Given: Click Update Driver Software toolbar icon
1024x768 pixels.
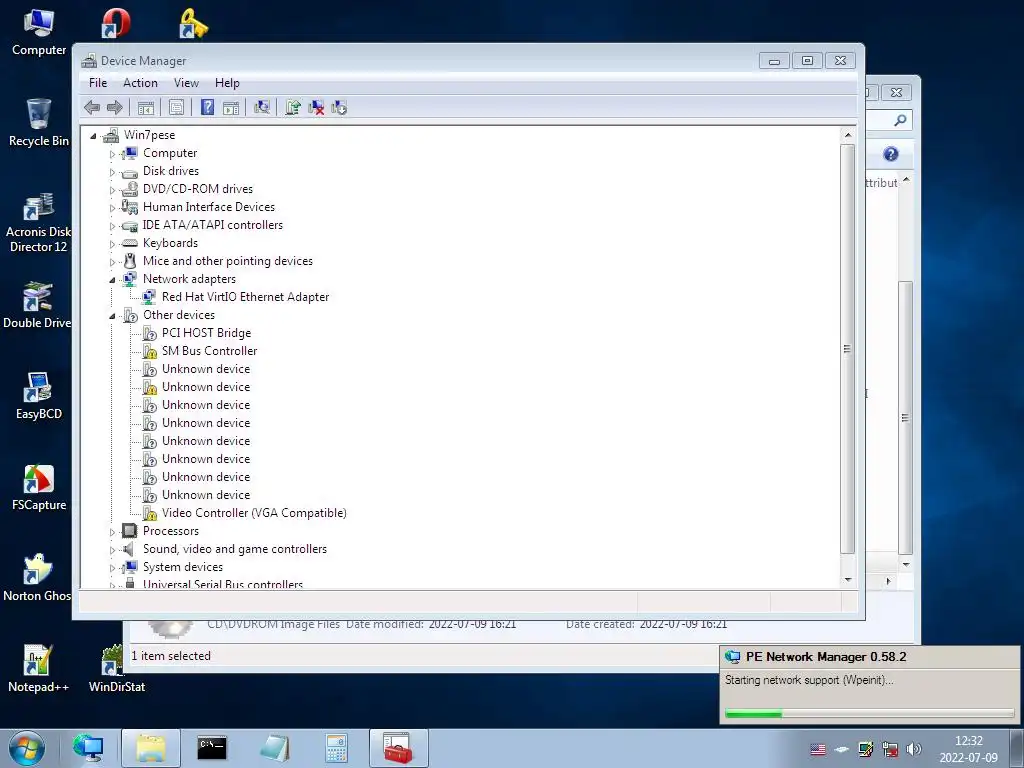Looking at the screenshot, I should [293, 107].
